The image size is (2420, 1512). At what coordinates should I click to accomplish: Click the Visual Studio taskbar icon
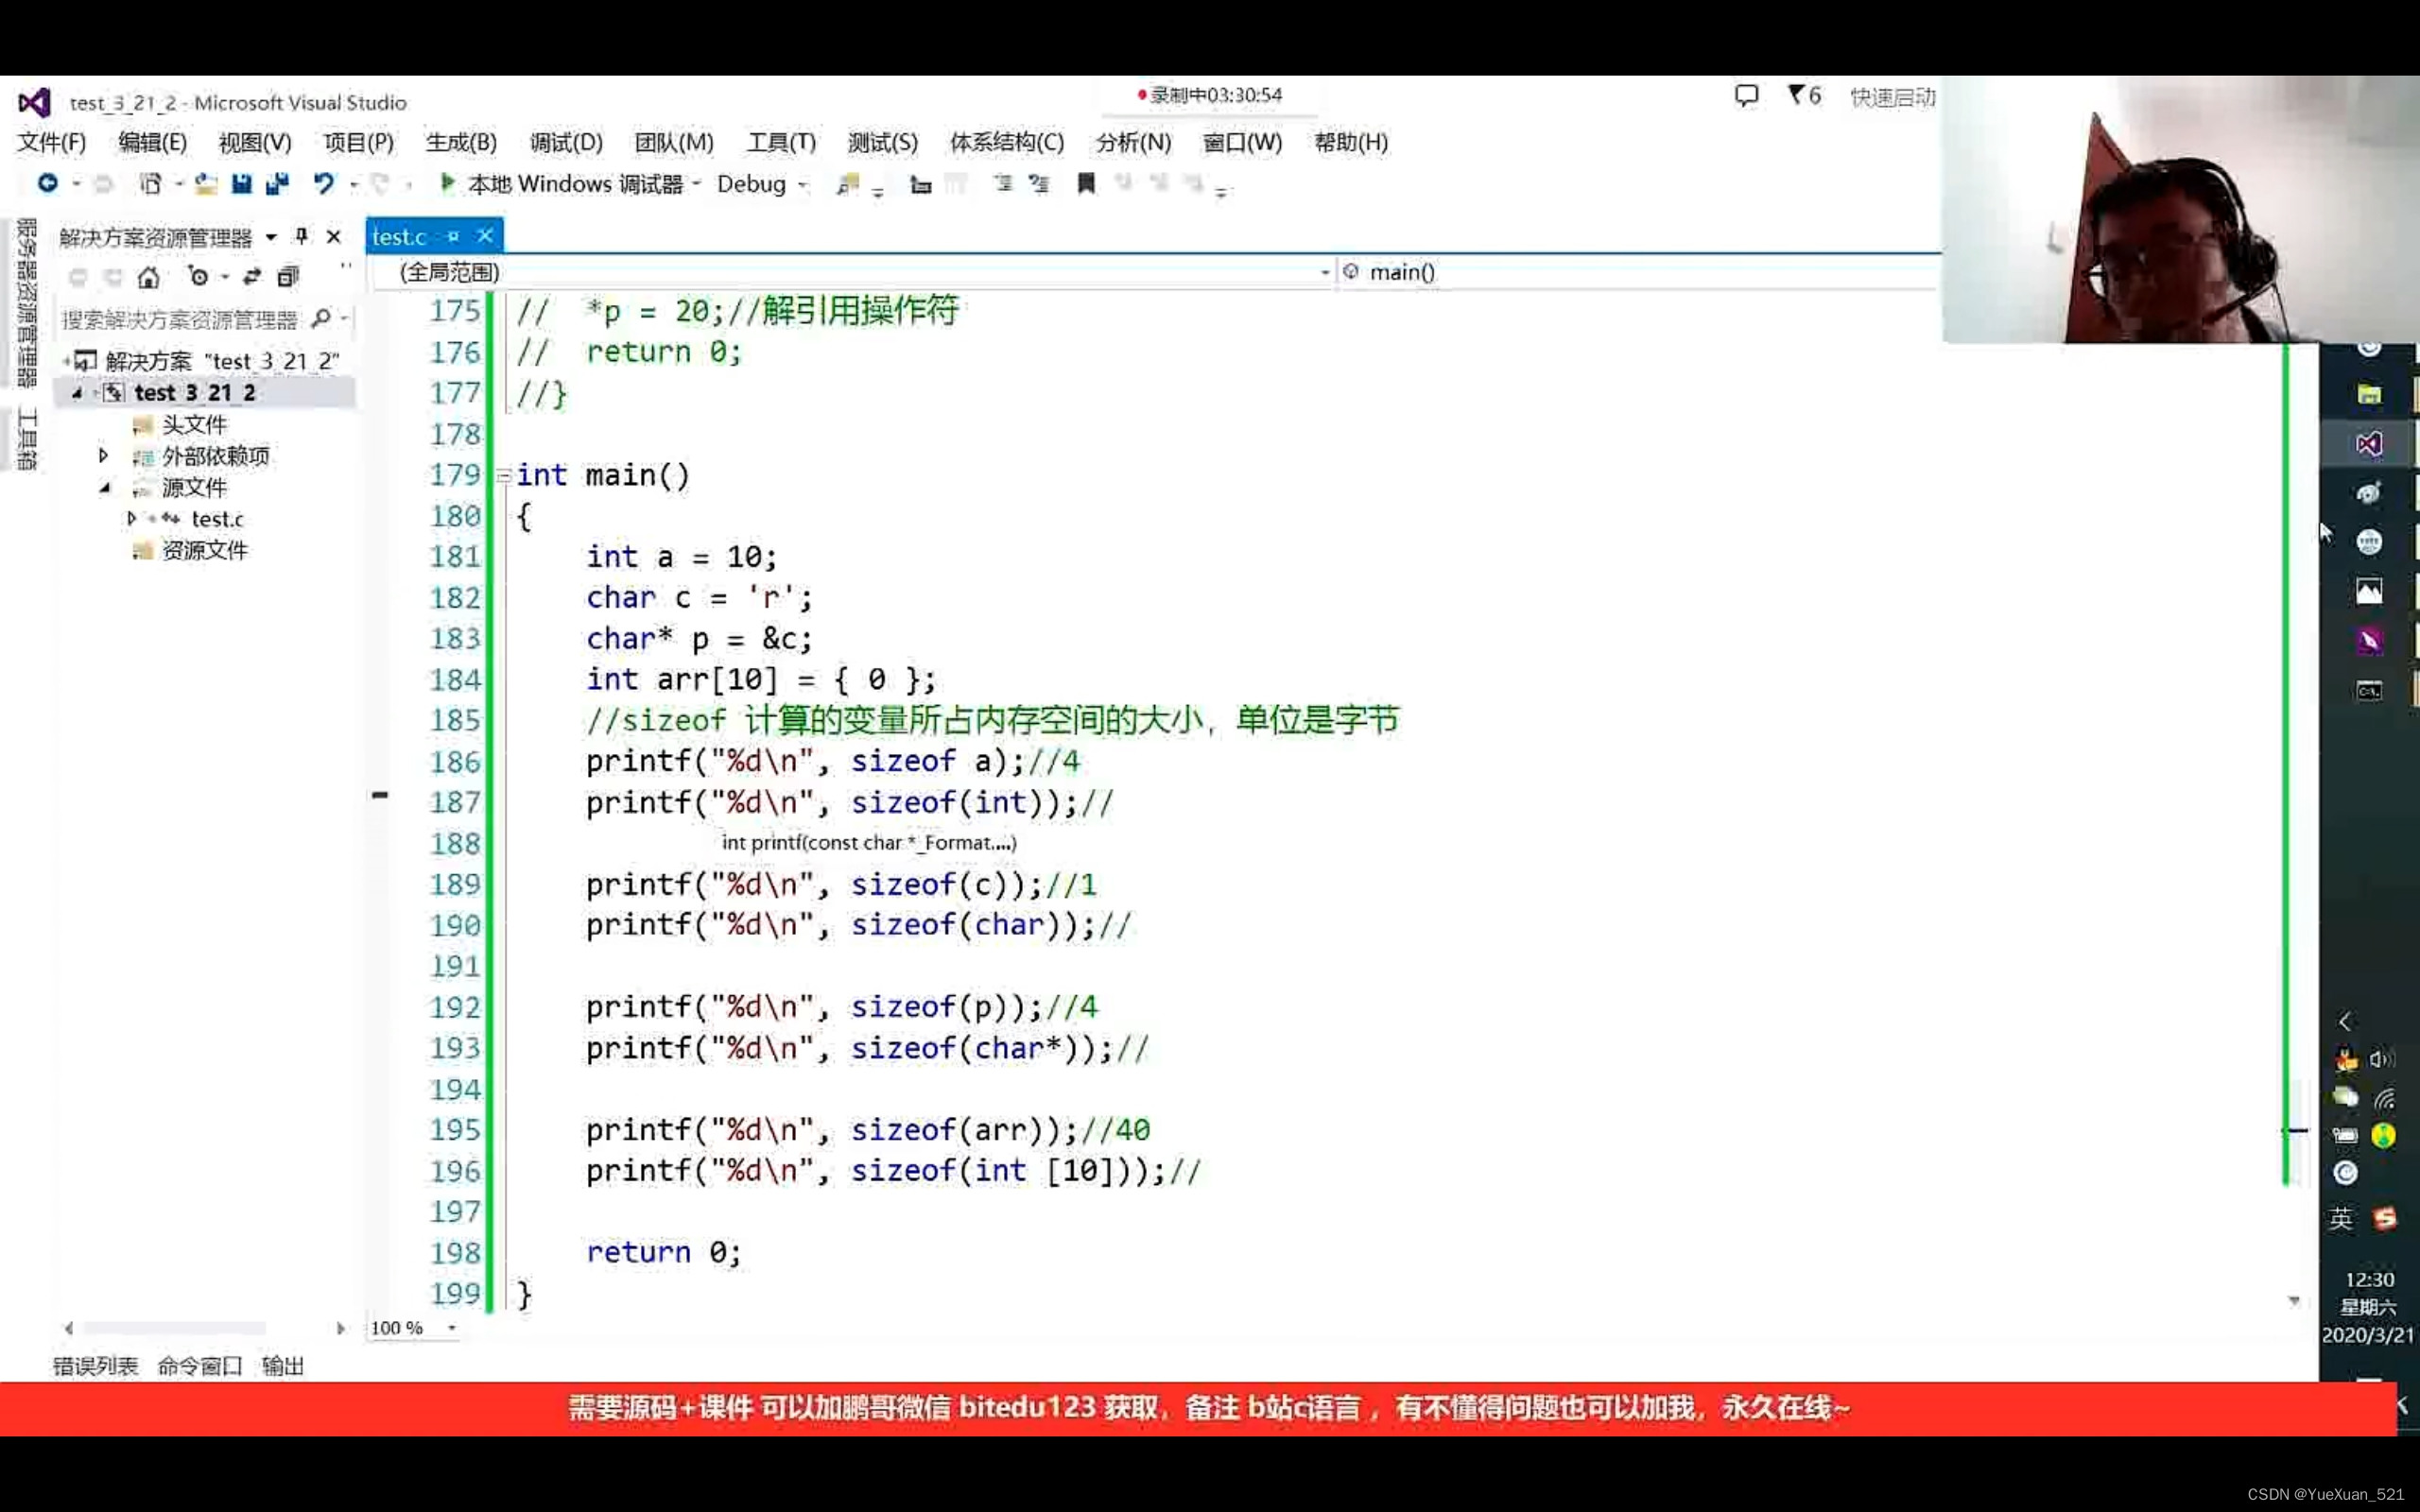[2368, 444]
